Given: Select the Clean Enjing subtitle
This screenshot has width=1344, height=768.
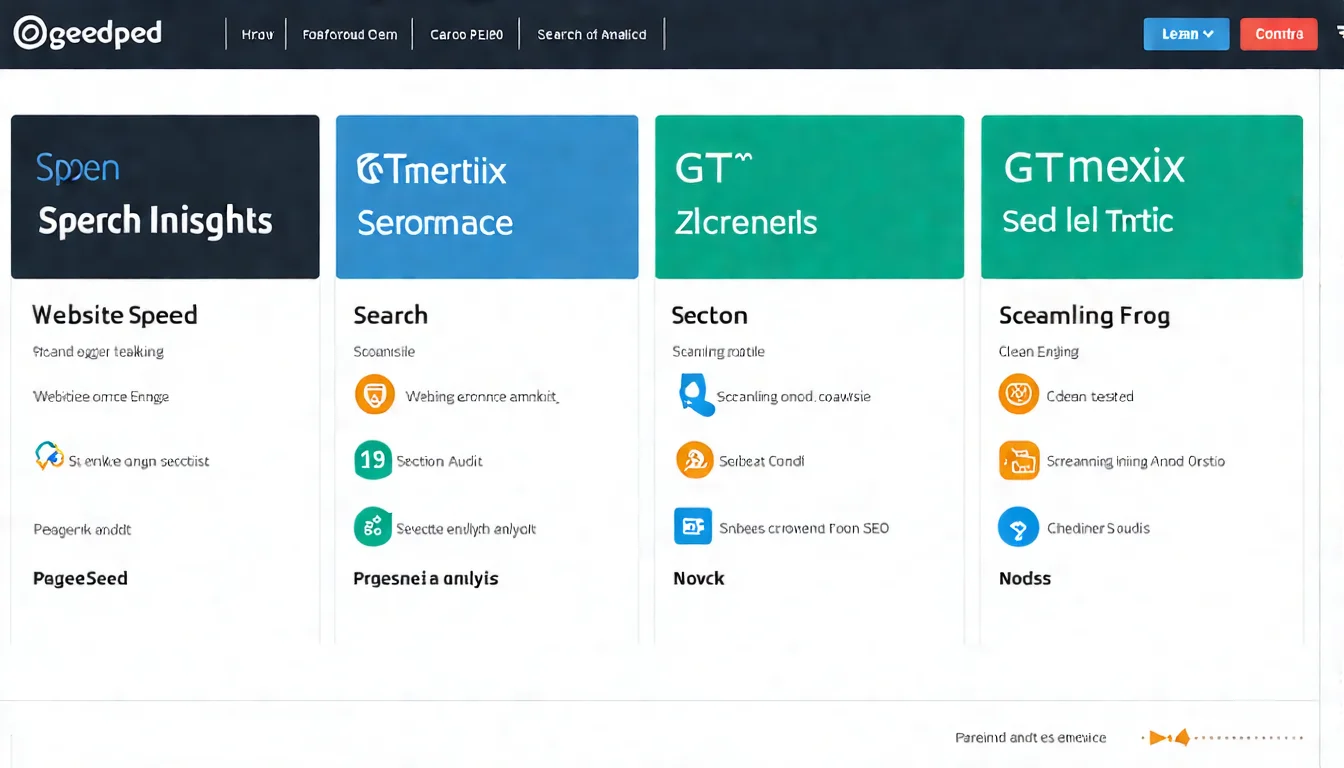Looking at the screenshot, I should (1038, 351).
